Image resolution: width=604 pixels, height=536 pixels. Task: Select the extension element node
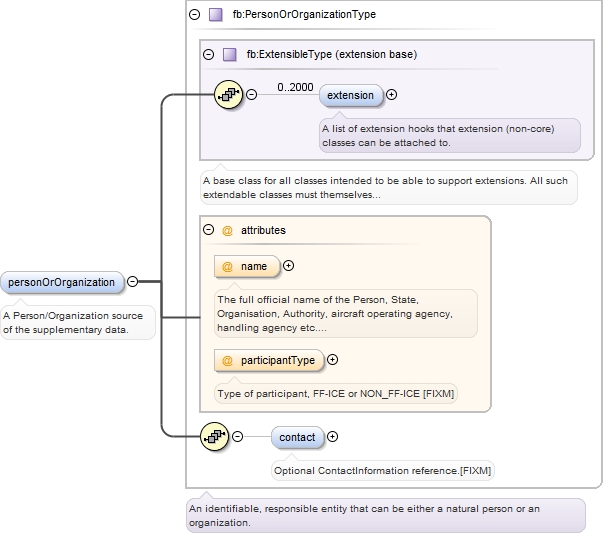pyautogui.click(x=350, y=95)
